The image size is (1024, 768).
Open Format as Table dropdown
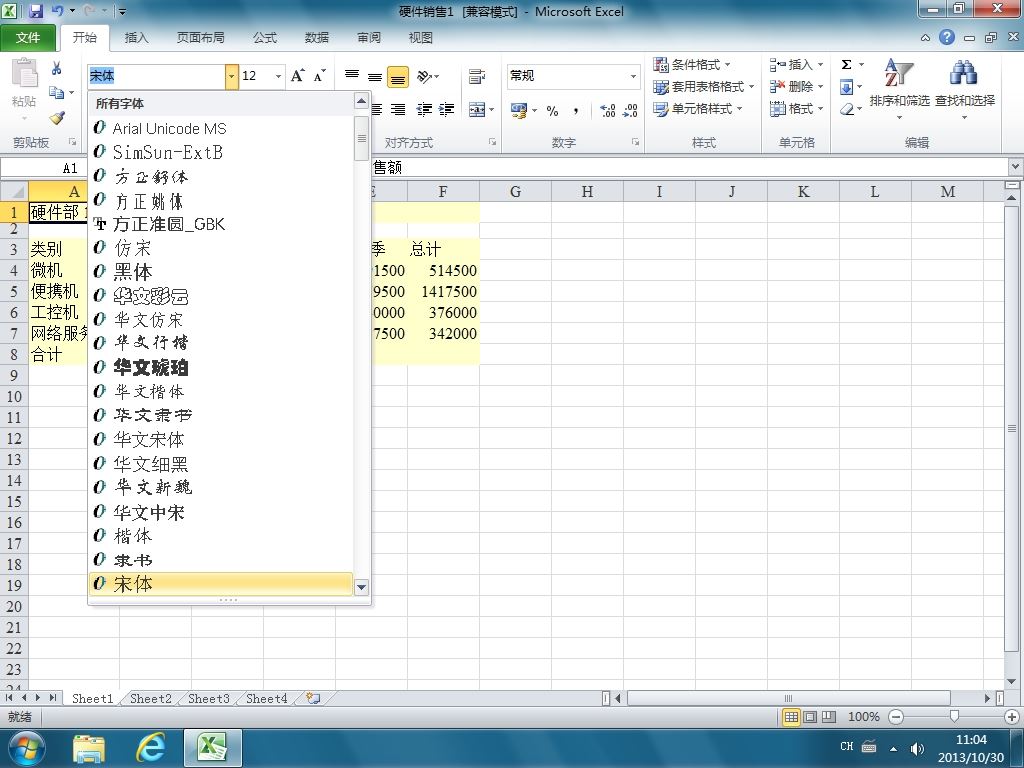click(x=703, y=87)
